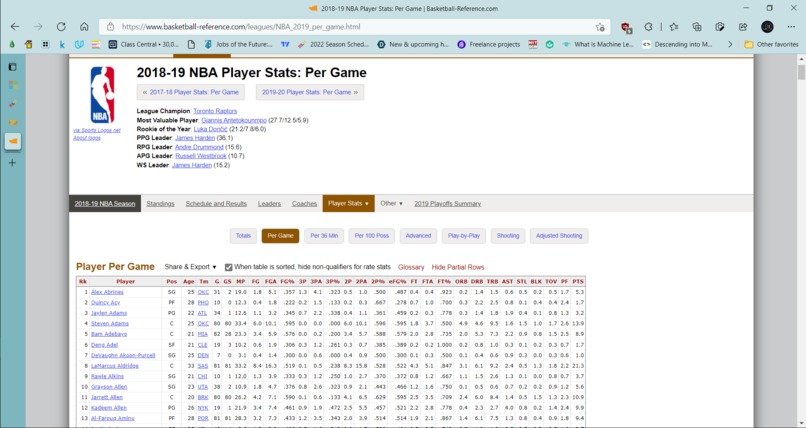Image resolution: width=806 pixels, height=428 pixels.
Task: Sort the table by Age column header
Action: pyautogui.click(x=189, y=282)
